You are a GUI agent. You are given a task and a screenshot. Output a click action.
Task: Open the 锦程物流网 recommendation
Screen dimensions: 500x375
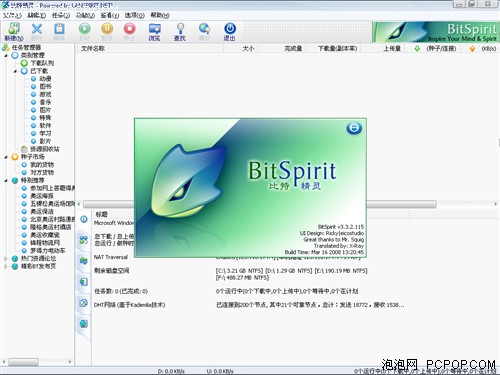(45, 243)
